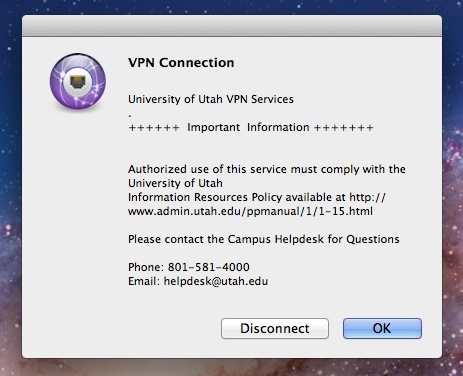Click the galaxy desktop wallpaper outside the dialog
Viewport: 463px width, 376px height.
click(10, 200)
